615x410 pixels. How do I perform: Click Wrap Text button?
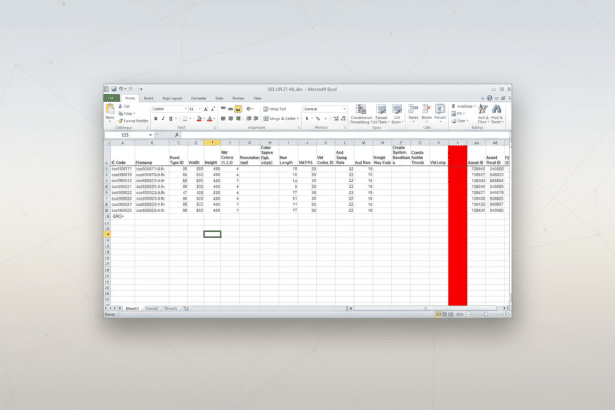tap(275, 109)
